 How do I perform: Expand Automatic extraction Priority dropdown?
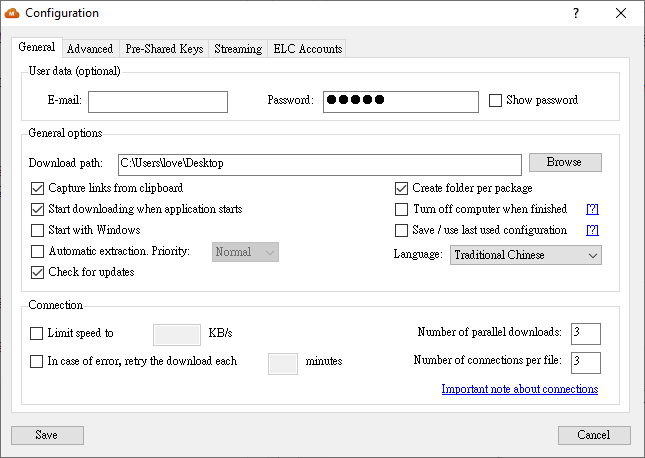point(245,252)
